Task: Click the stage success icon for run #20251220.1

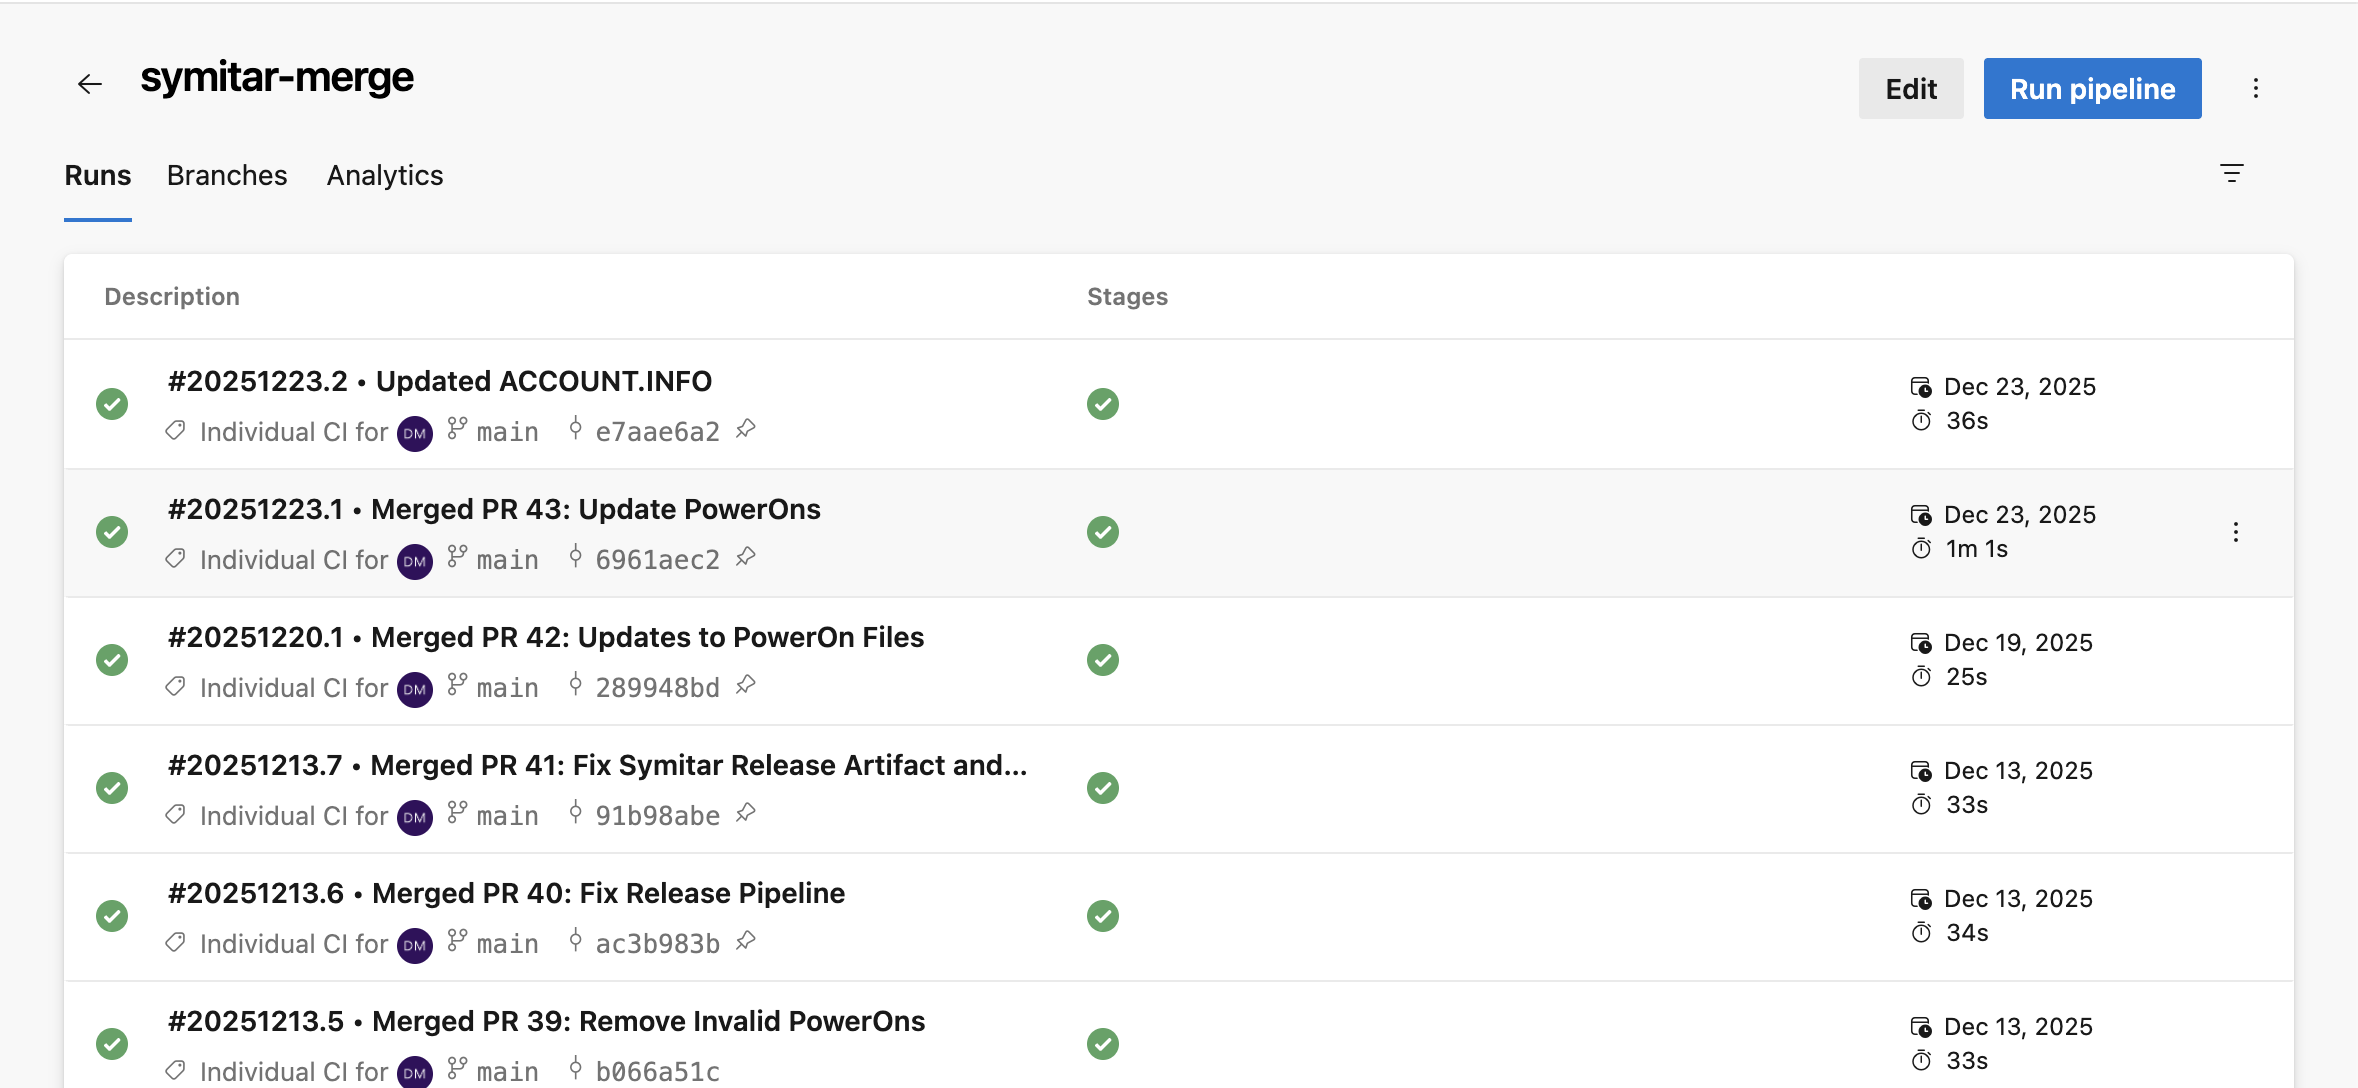Action: tap(1103, 660)
